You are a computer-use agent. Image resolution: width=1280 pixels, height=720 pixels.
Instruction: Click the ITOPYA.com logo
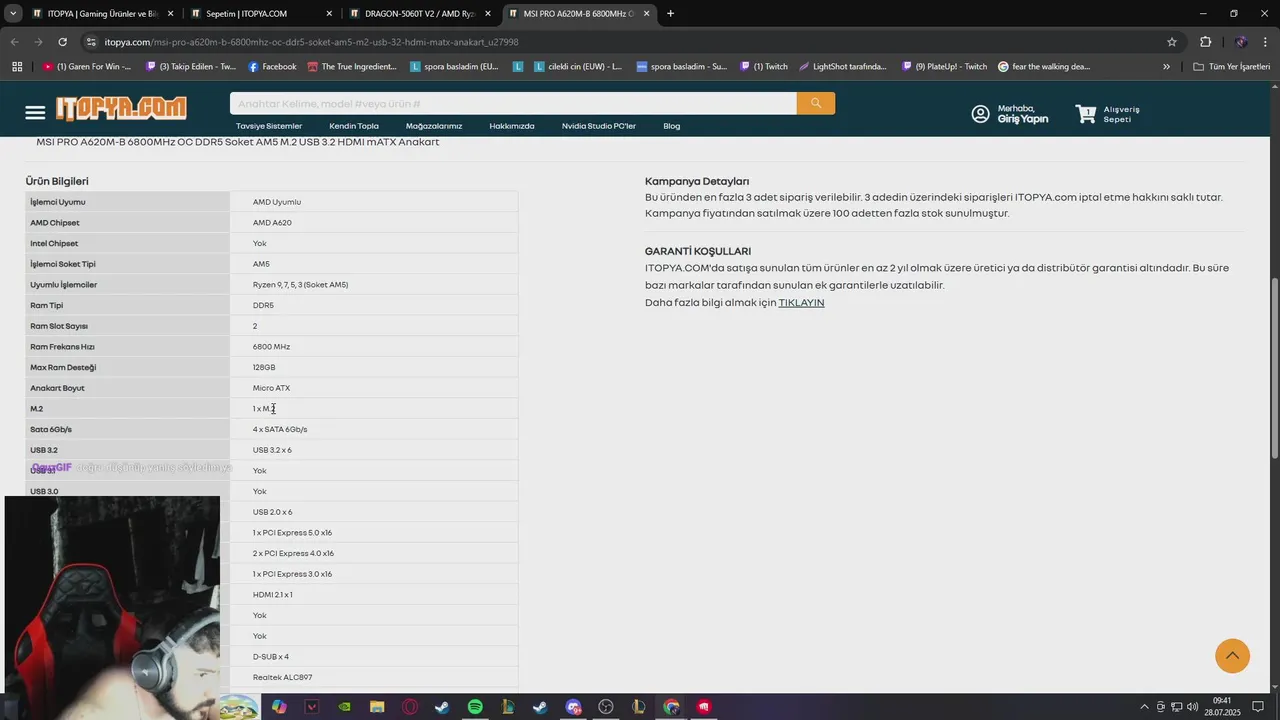tap(121, 108)
